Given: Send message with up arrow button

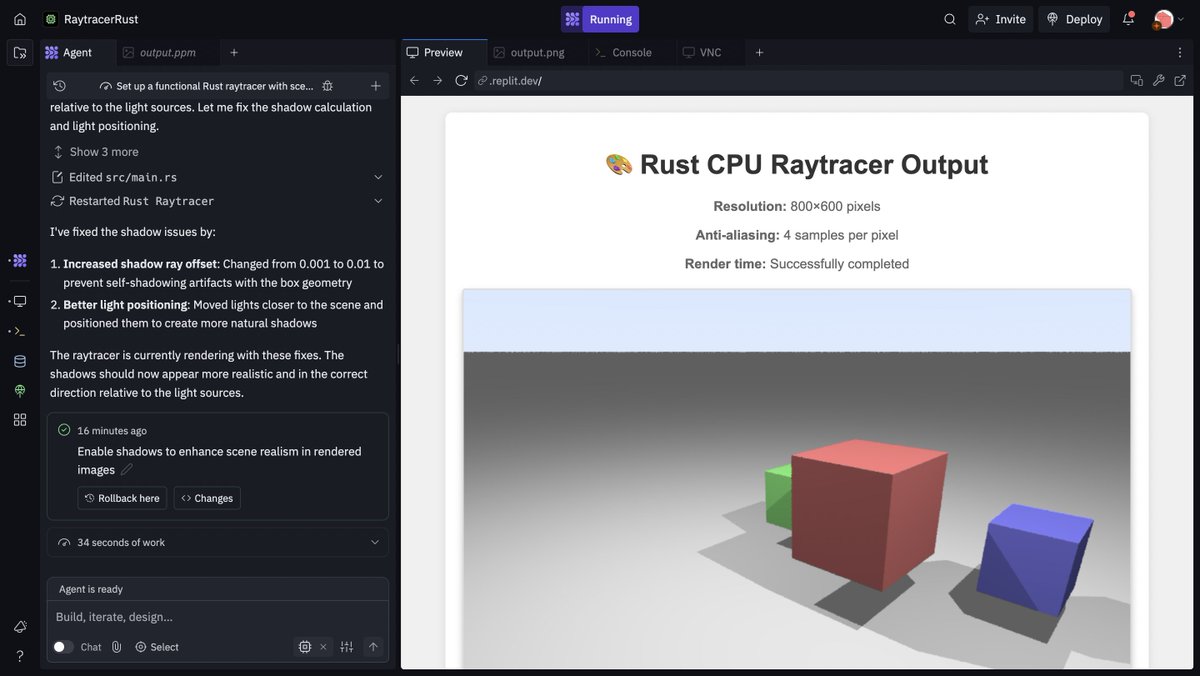Looking at the screenshot, I should pos(373,647).
